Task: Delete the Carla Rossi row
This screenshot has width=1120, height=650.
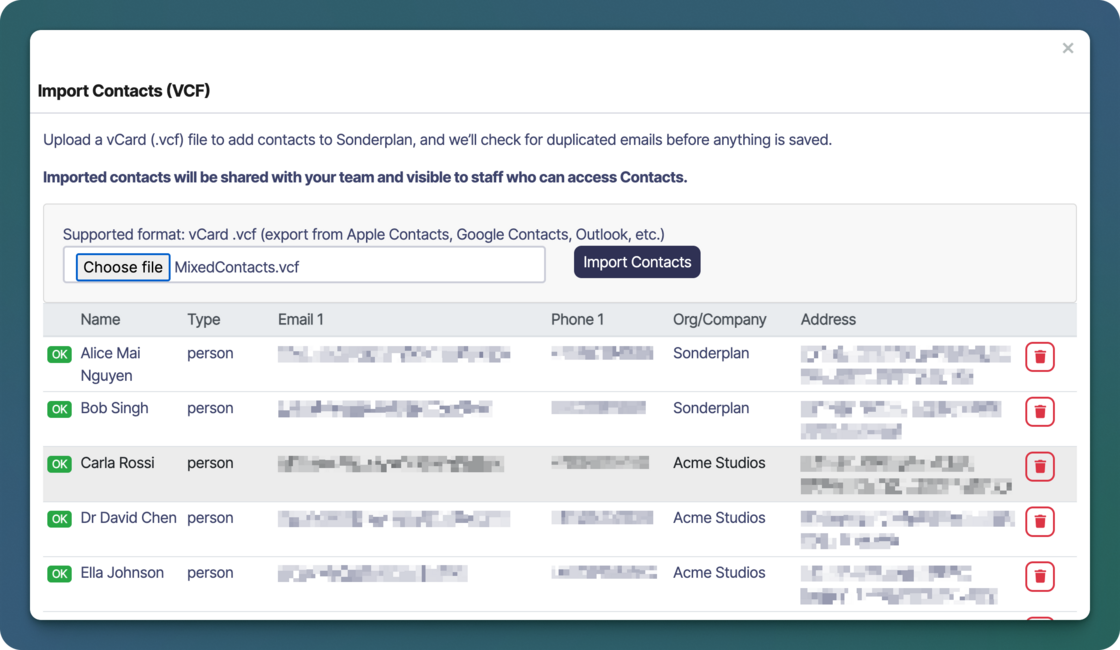Action: tap(1039, 466)
